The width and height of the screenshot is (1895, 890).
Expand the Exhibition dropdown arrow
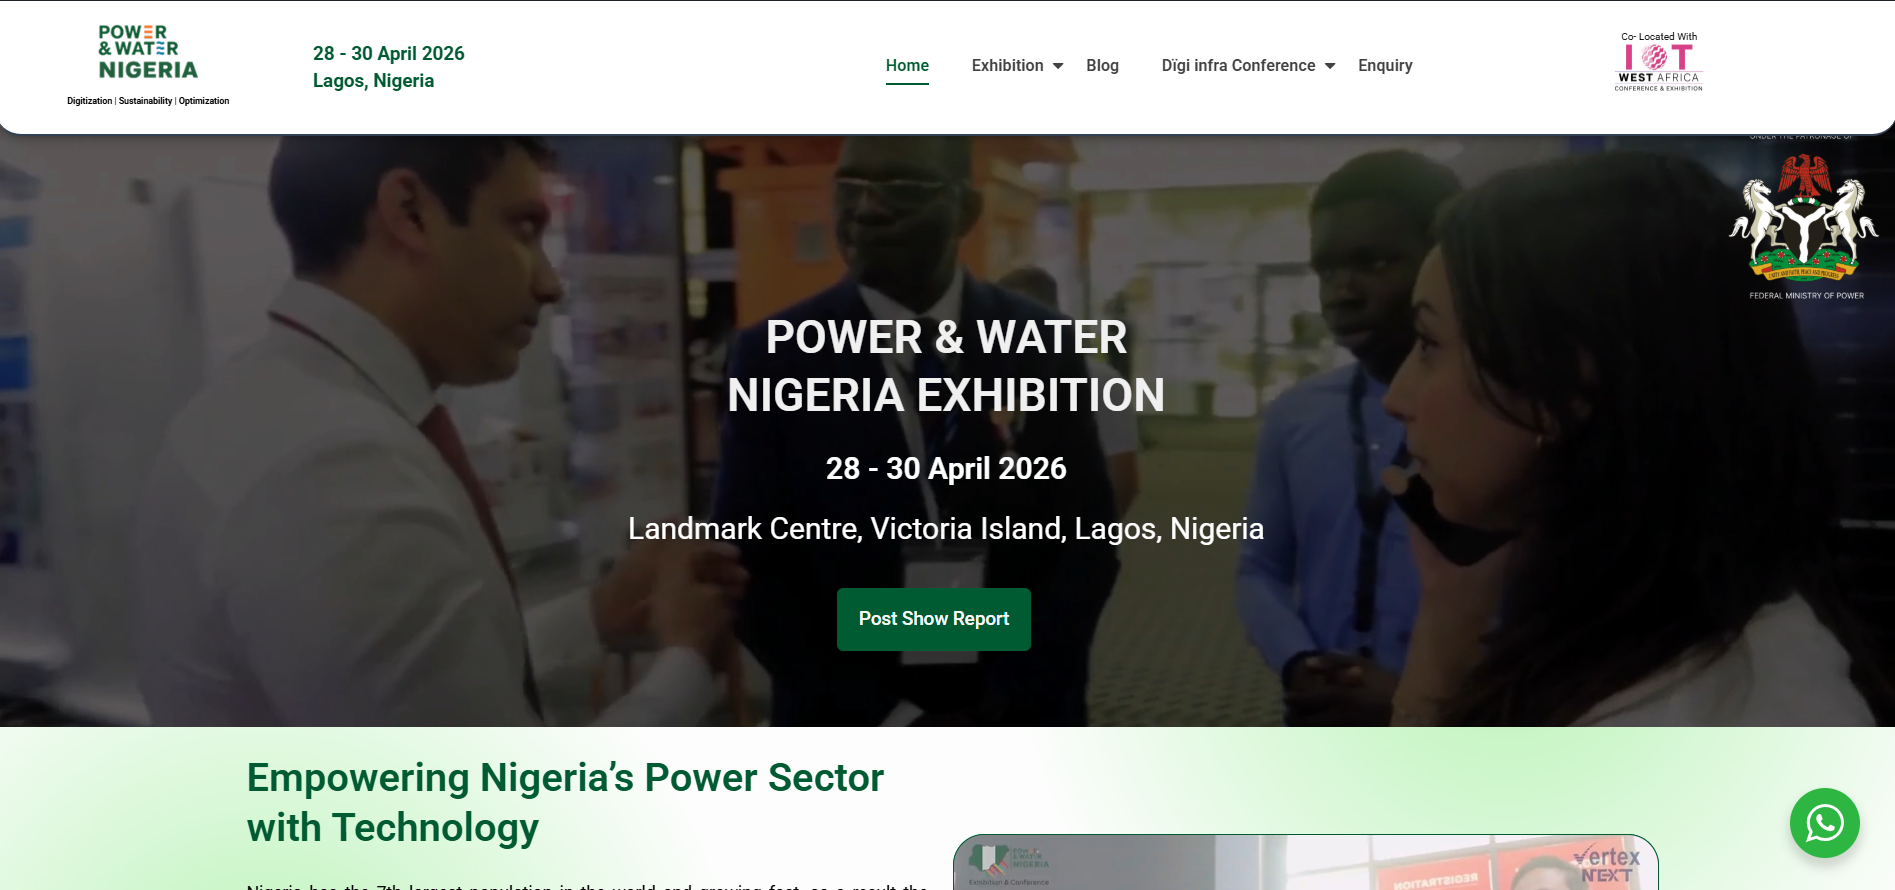pos(1058,66)
